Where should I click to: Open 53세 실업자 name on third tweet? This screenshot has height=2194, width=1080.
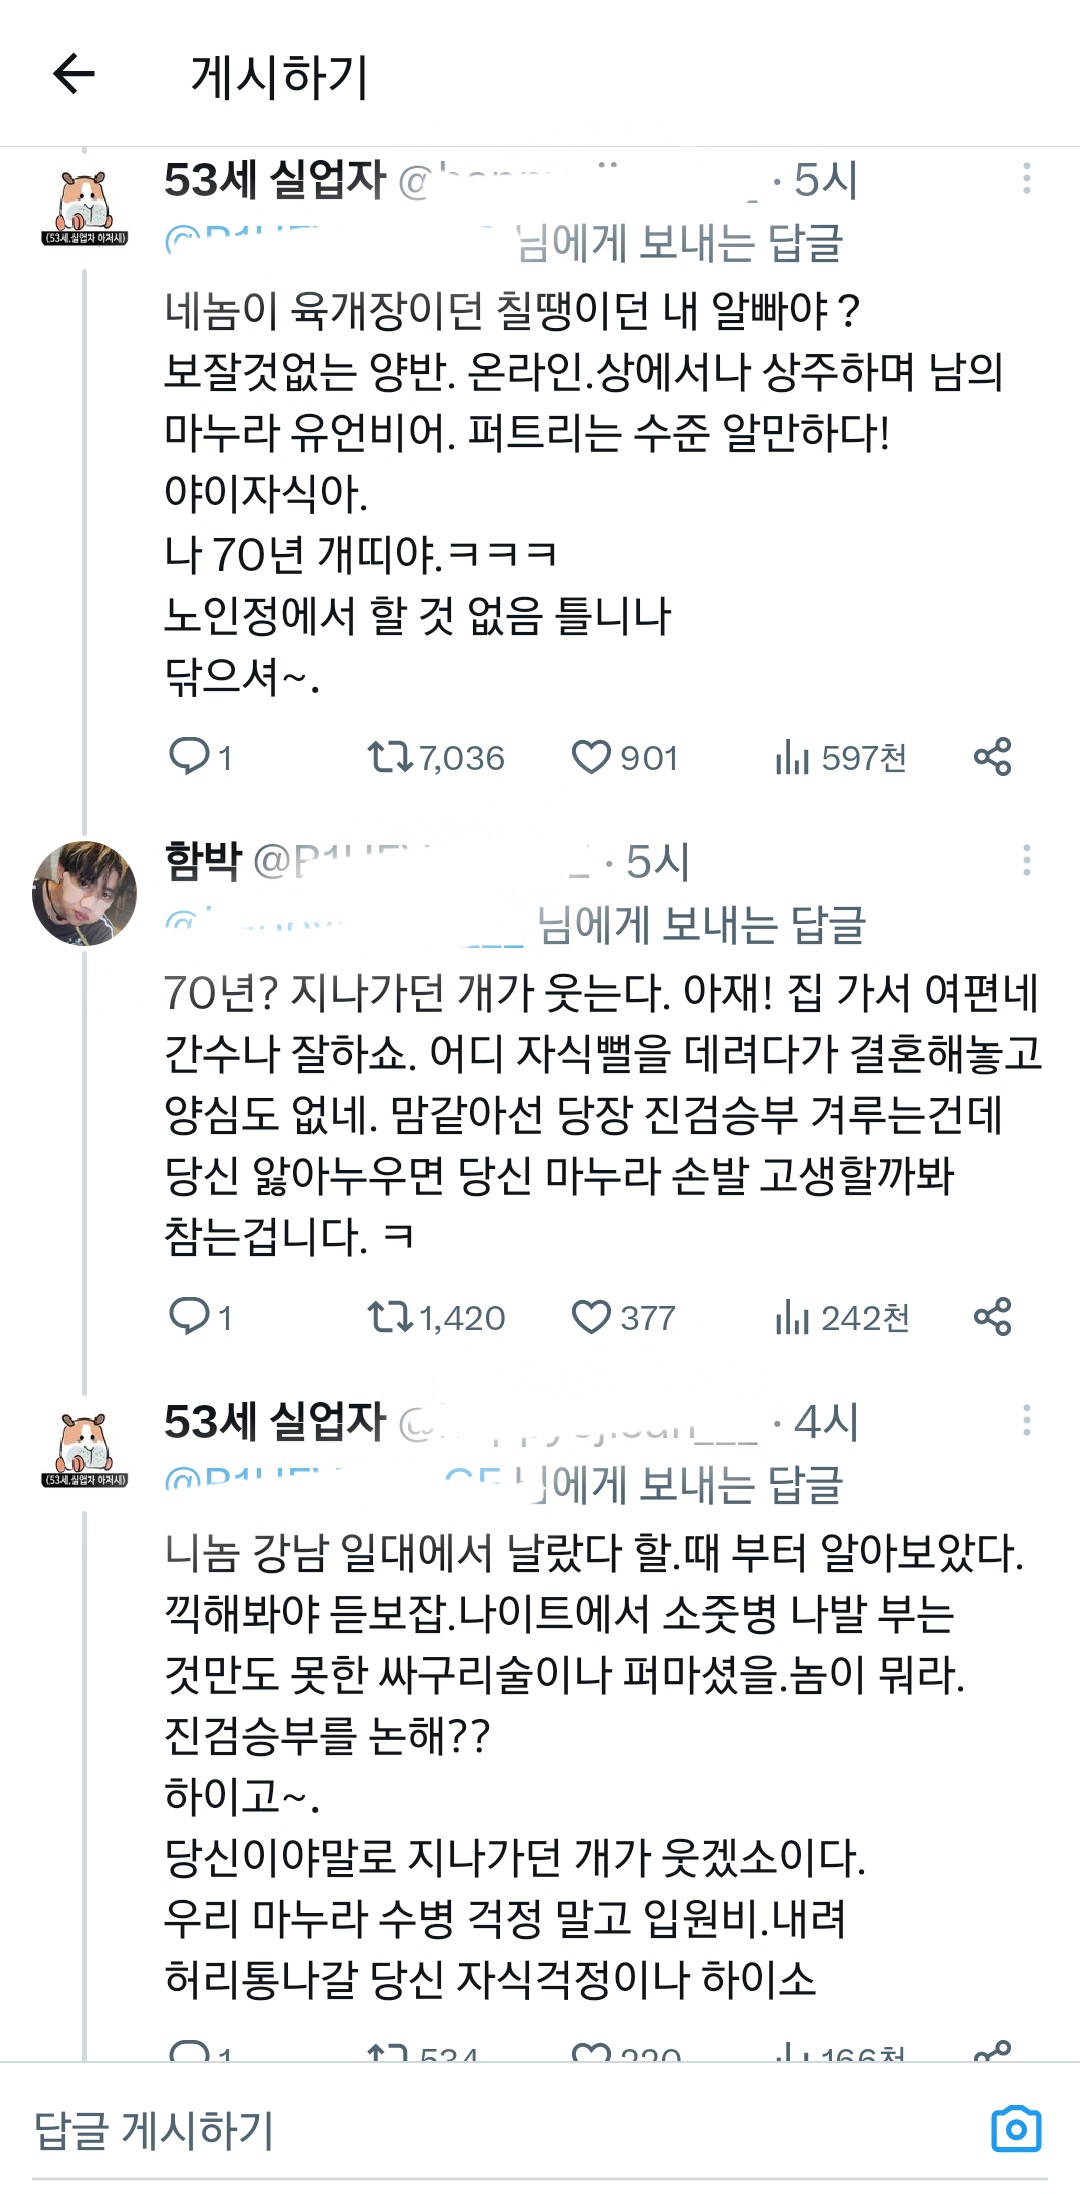[275, 1421]
